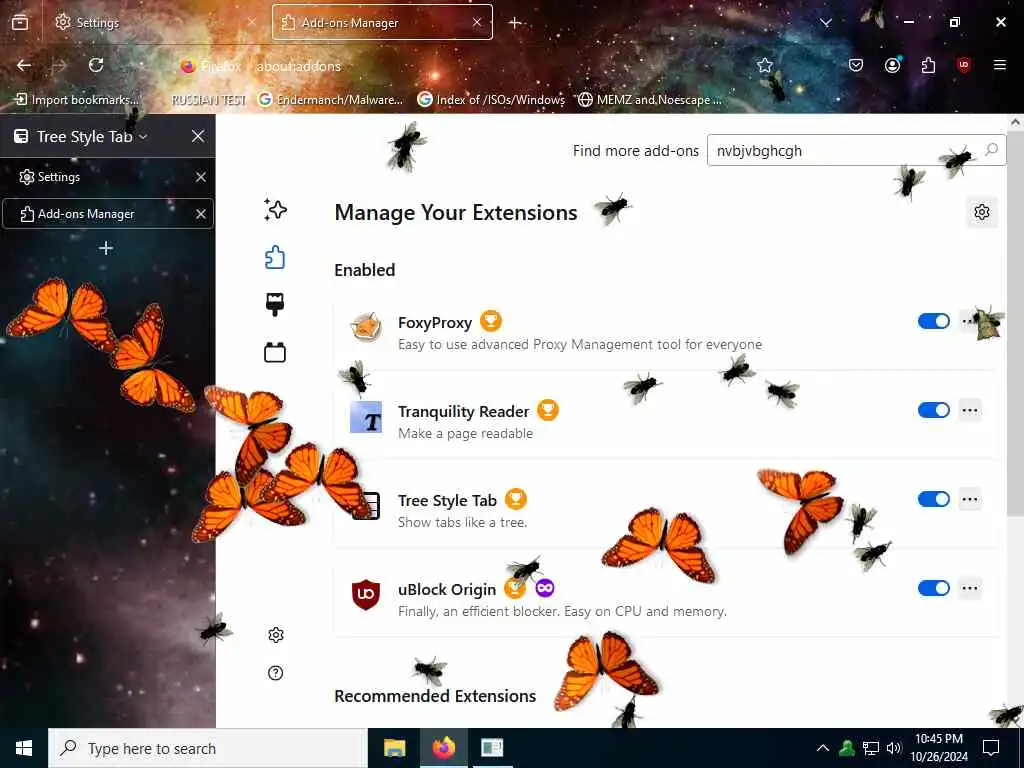Open the Firefox account icon
This screenshot has width=1024, height=768.
coord(892,65)
